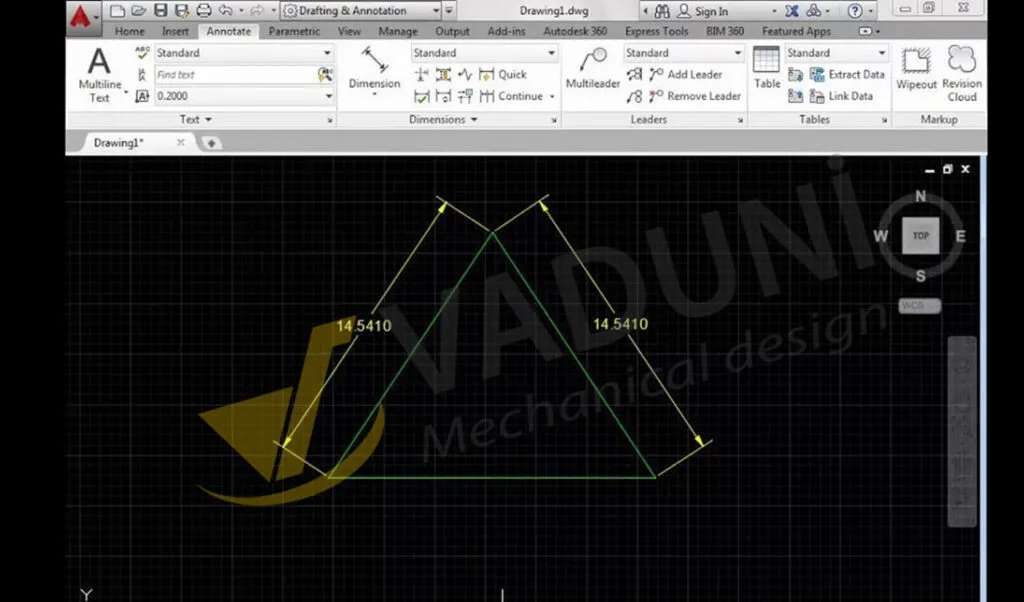Select the TOP face of the ViewCube
The height and width of the screenshot is (602, 1024).
(920, 236)
